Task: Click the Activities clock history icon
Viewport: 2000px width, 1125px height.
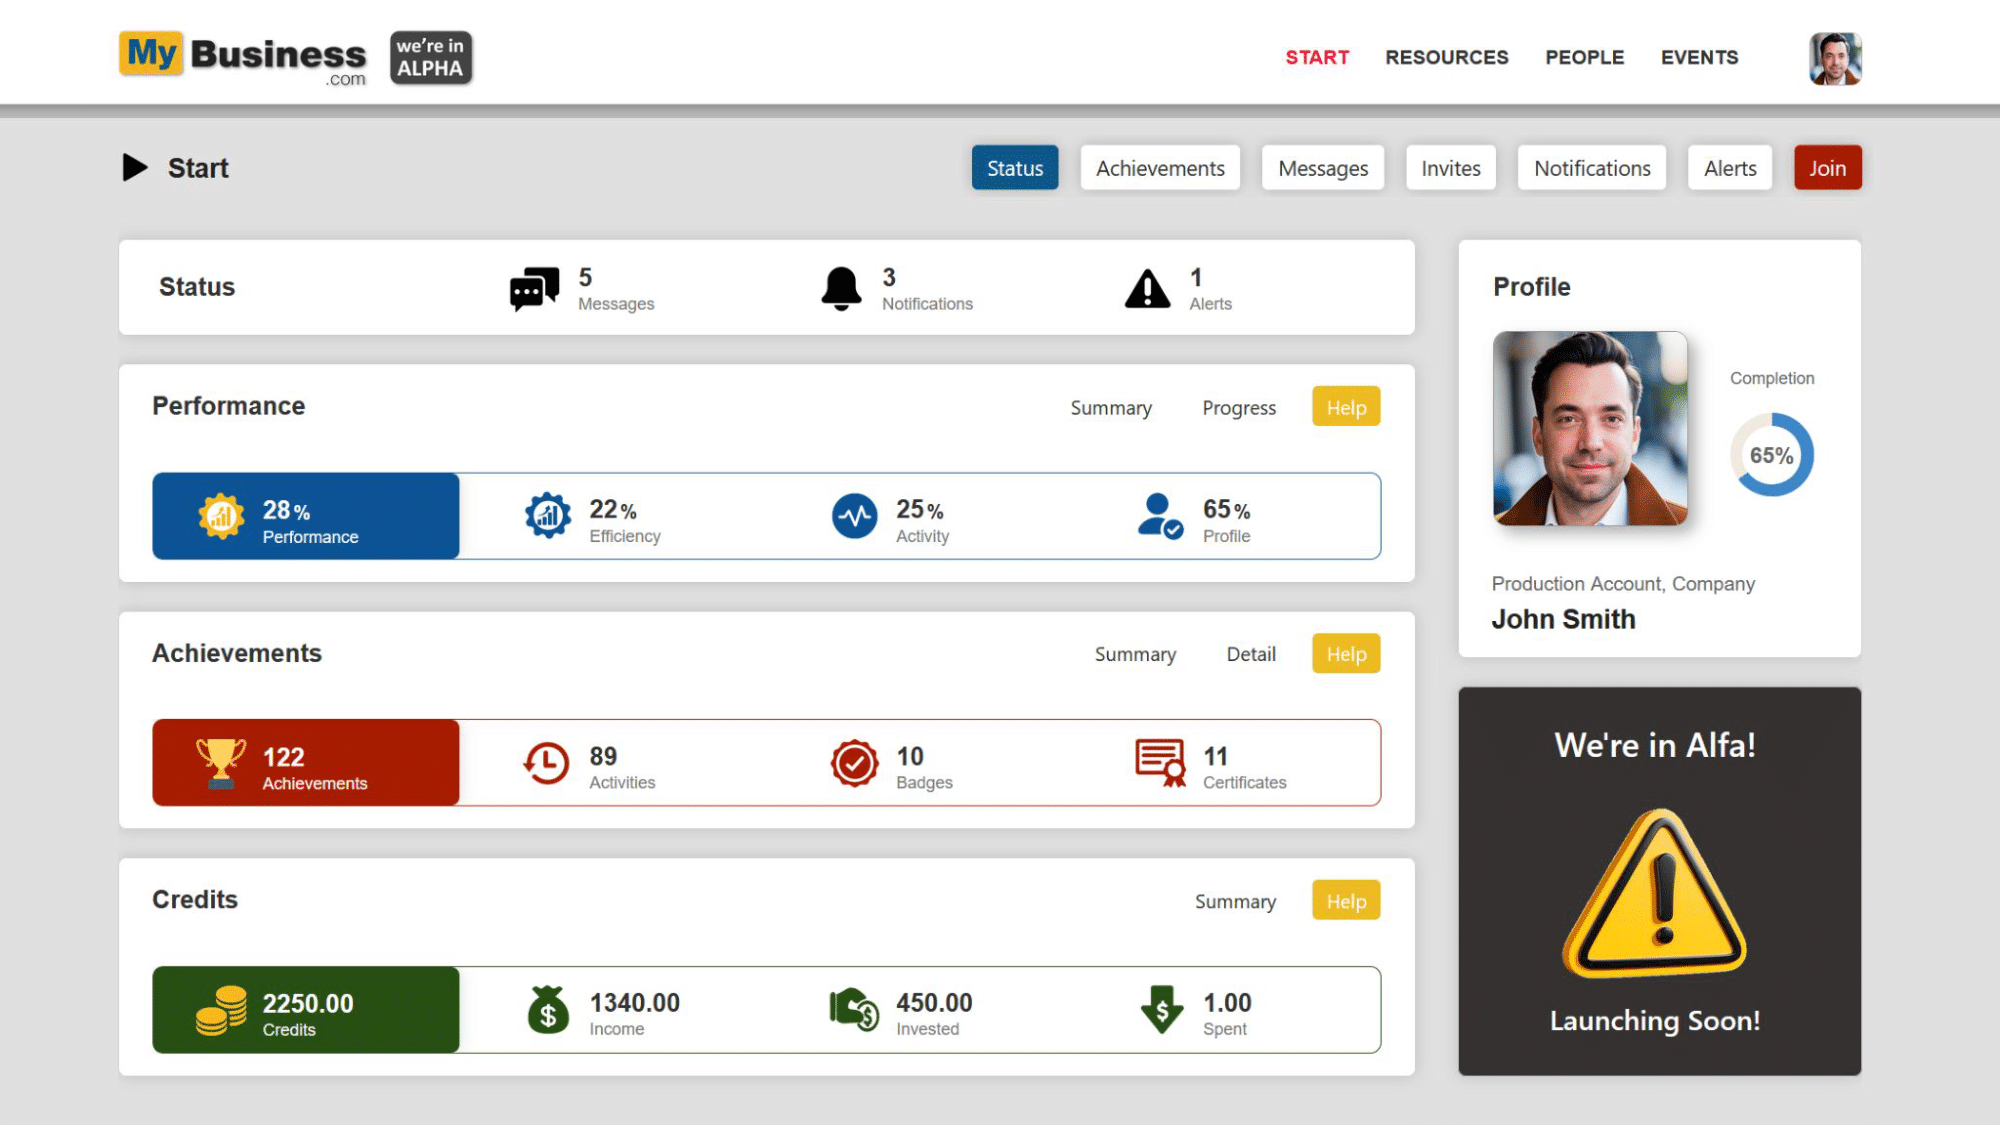Action: click(547, 763)
